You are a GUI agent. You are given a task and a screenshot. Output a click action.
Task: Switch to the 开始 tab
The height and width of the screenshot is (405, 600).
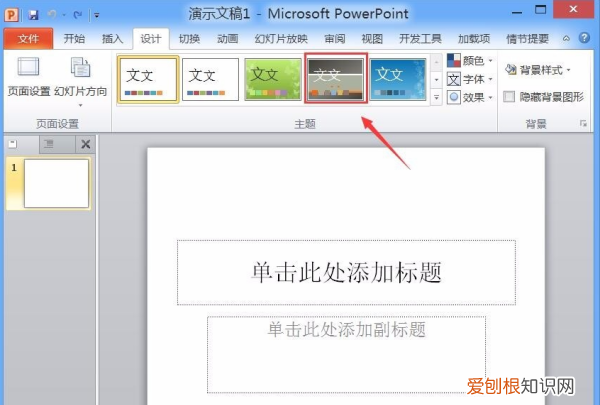tap(74, 39)
